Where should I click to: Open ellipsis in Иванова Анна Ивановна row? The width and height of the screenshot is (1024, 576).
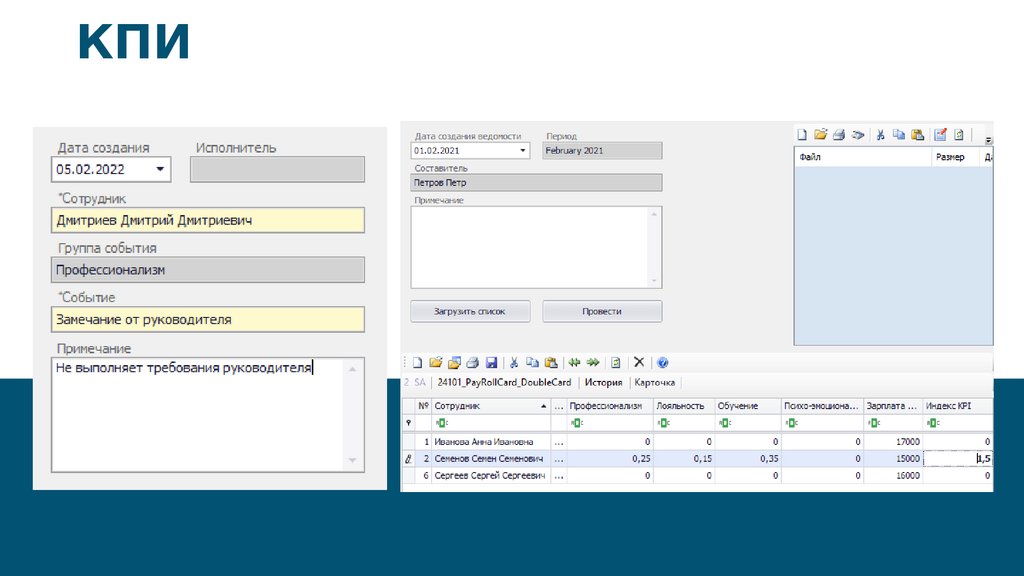pos(558,442)
